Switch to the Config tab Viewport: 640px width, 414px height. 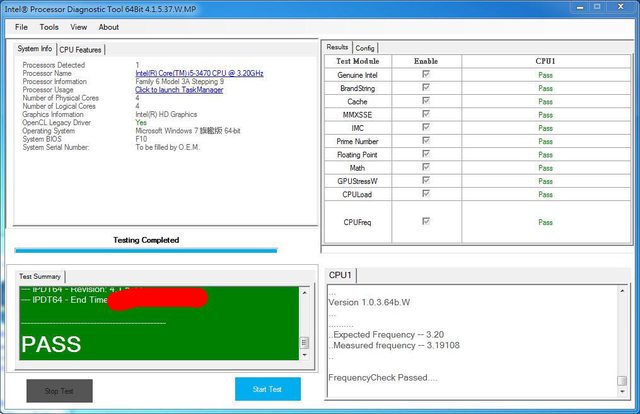tap(365, 47)
